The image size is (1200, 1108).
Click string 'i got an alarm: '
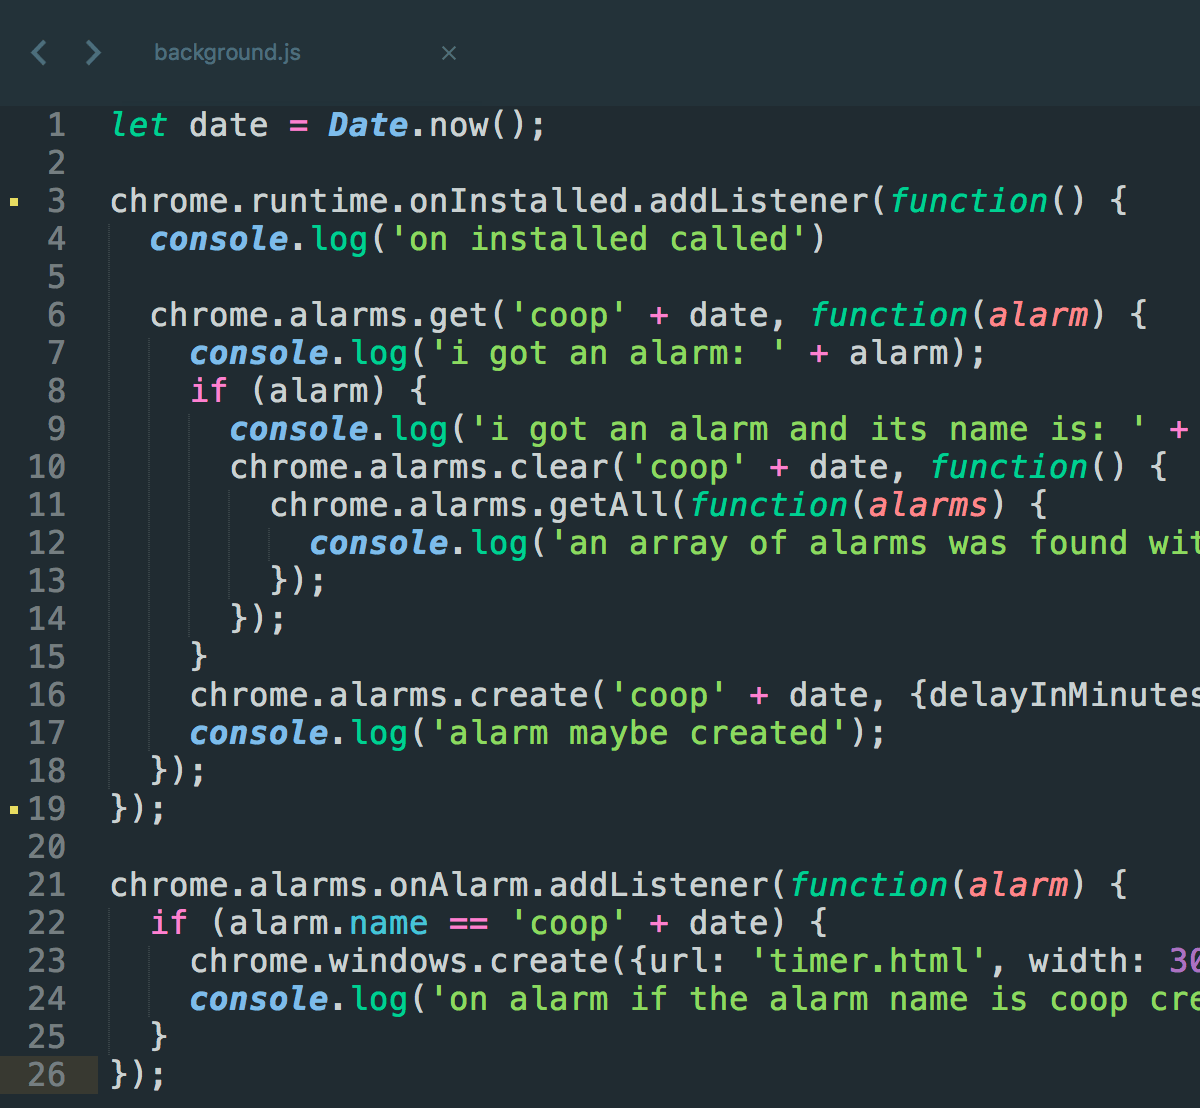click(x=608, y=353)
